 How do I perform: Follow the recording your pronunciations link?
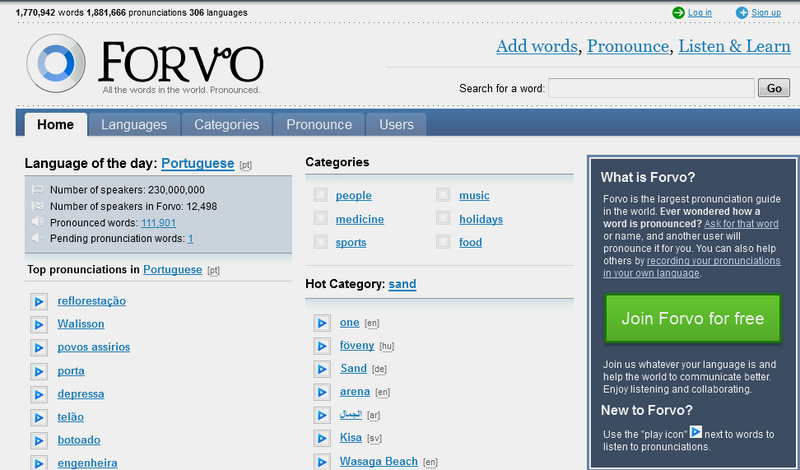(x=692, y=267)
